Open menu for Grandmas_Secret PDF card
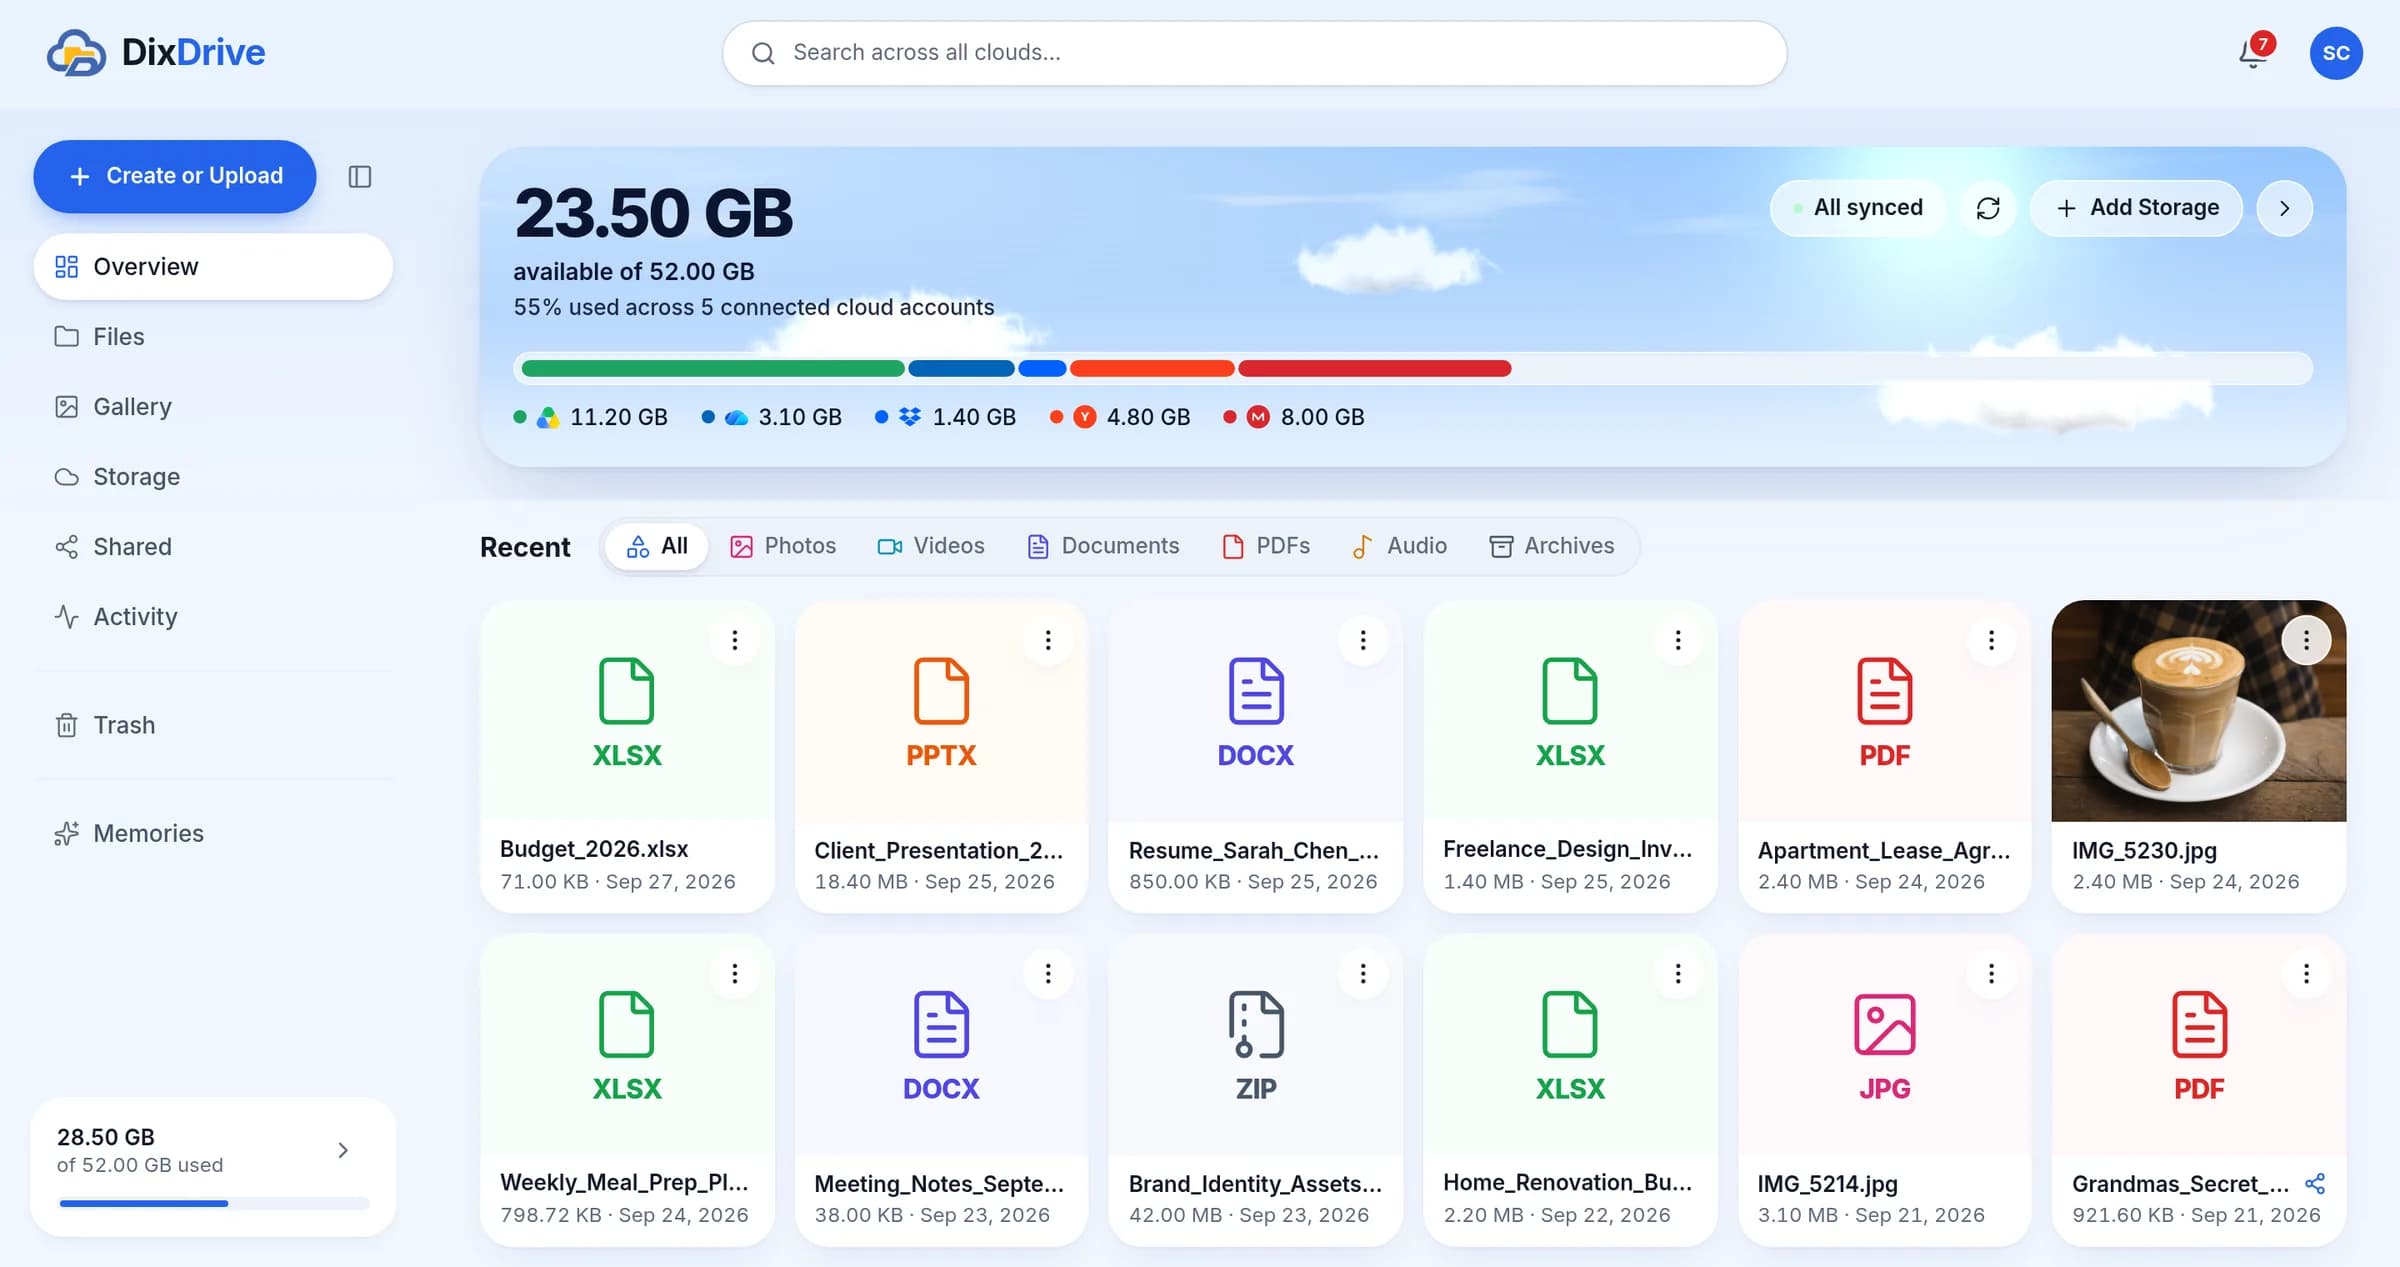Image resolution: width=2400 pixels, height=1267 pixels. point(2307,974)
